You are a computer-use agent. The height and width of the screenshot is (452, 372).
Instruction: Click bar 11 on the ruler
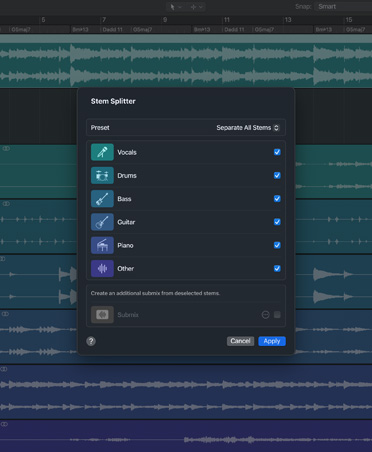tap(227, 20)
